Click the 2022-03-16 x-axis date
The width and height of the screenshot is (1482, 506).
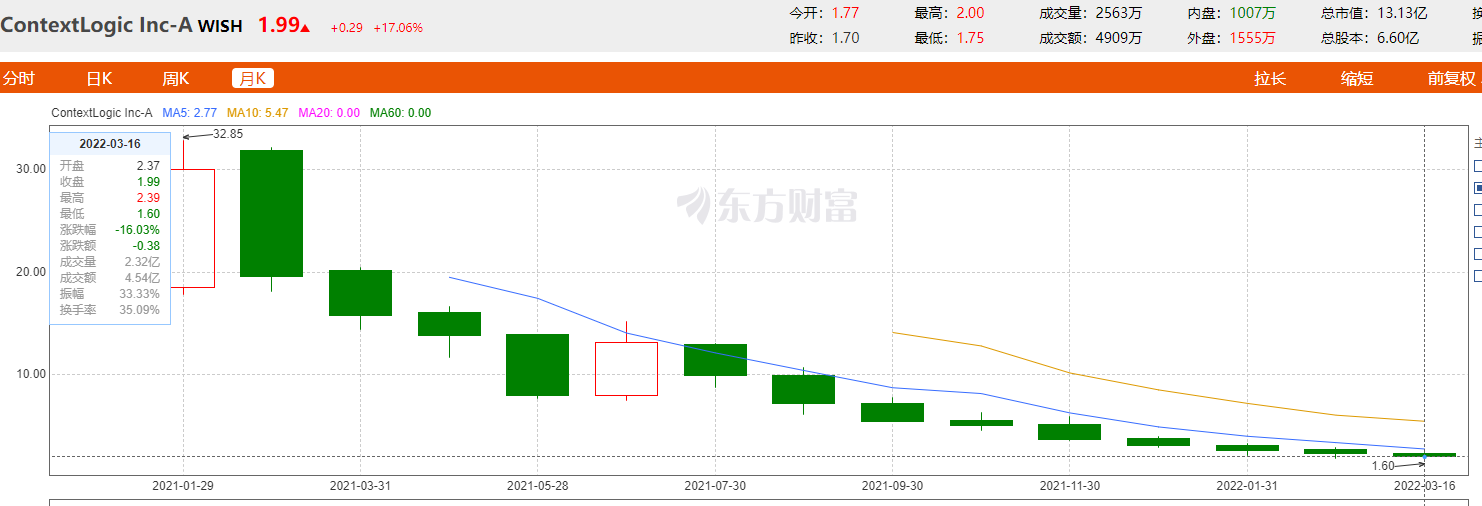coord(1425,486)
